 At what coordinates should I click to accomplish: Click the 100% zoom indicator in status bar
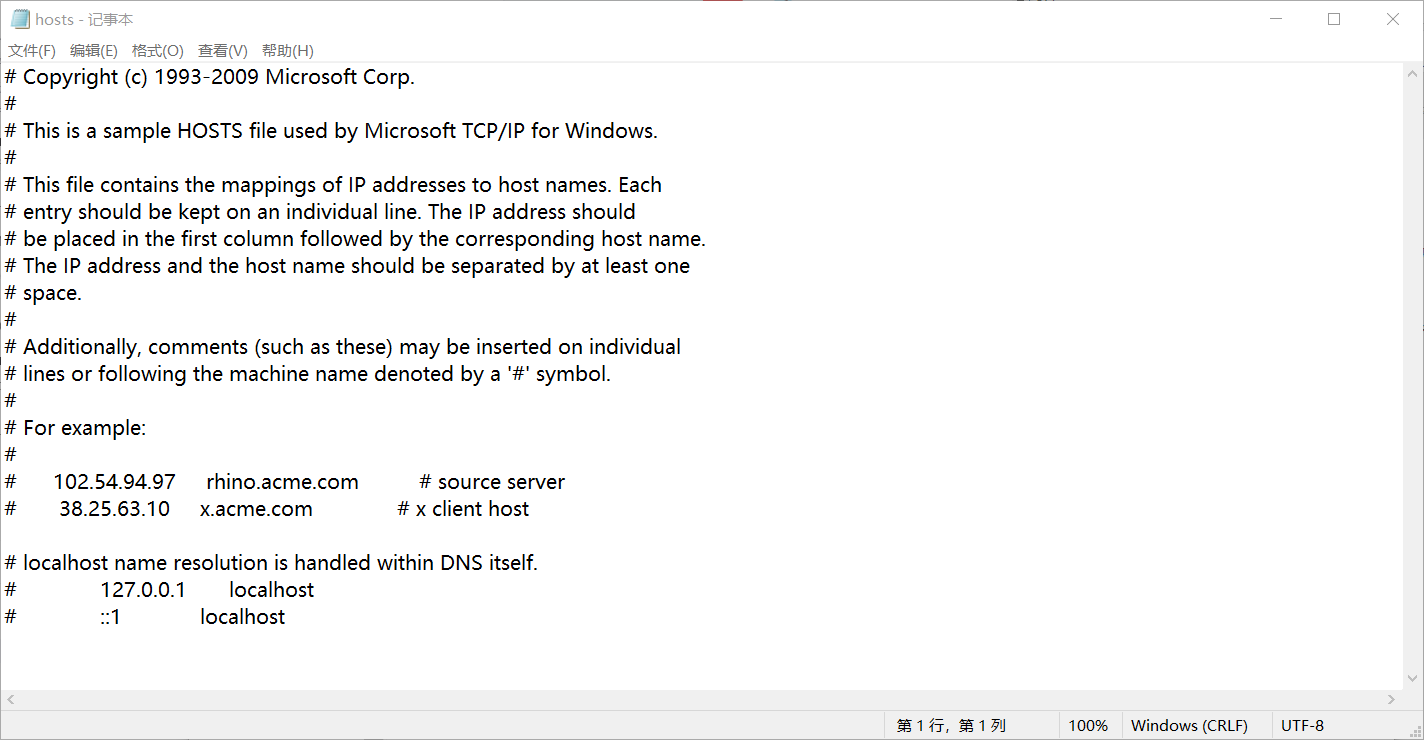point(1088,726)
